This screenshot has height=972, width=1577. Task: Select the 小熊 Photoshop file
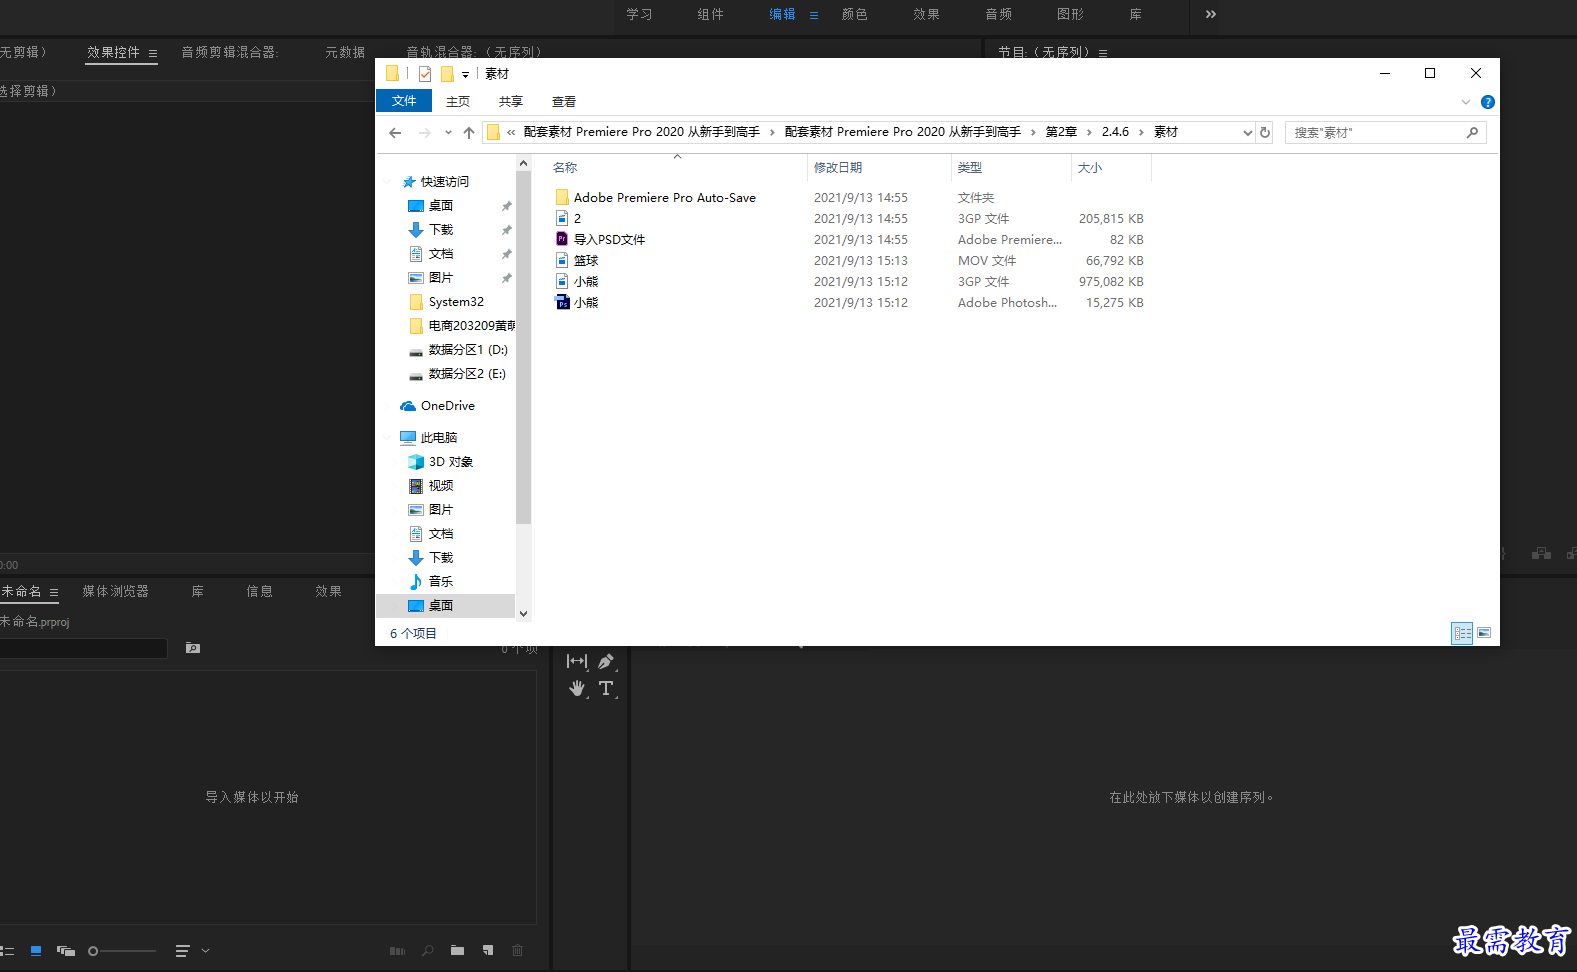click(x=586, y=303)
